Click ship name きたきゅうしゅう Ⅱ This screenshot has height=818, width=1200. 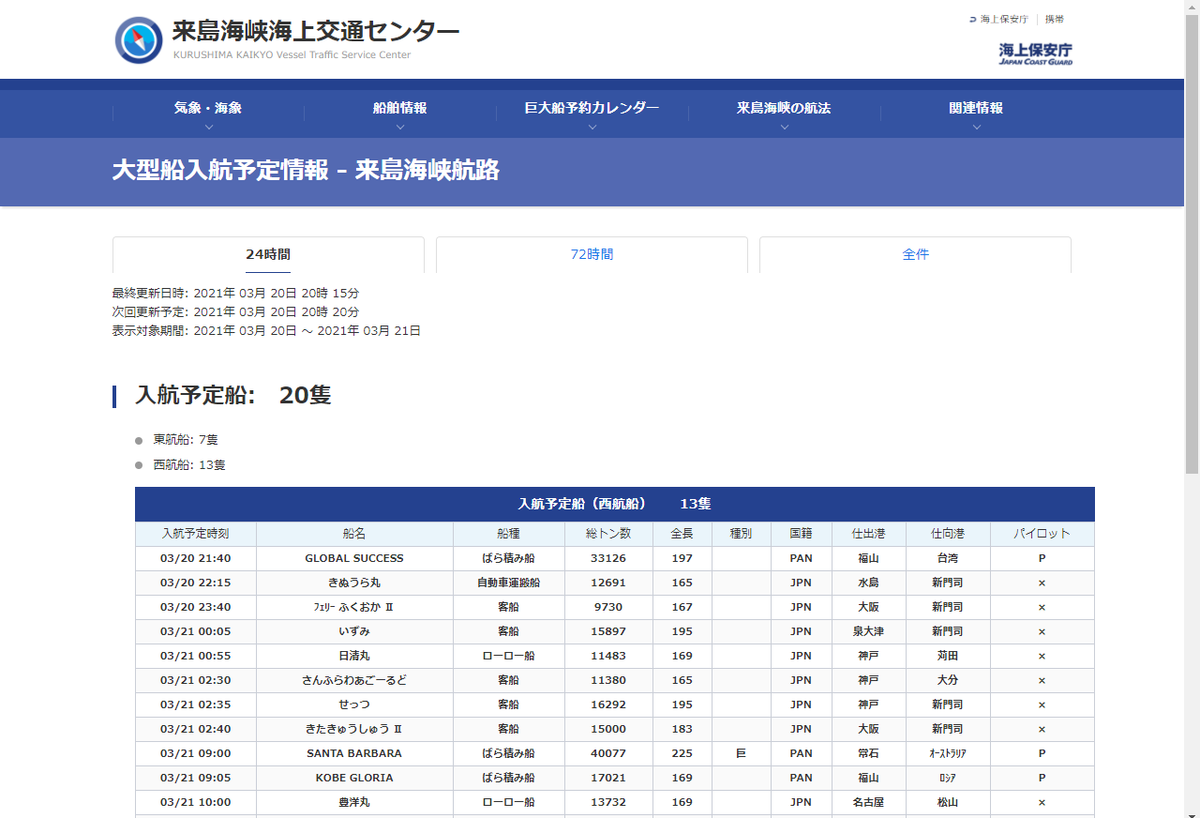click(355, 729)
